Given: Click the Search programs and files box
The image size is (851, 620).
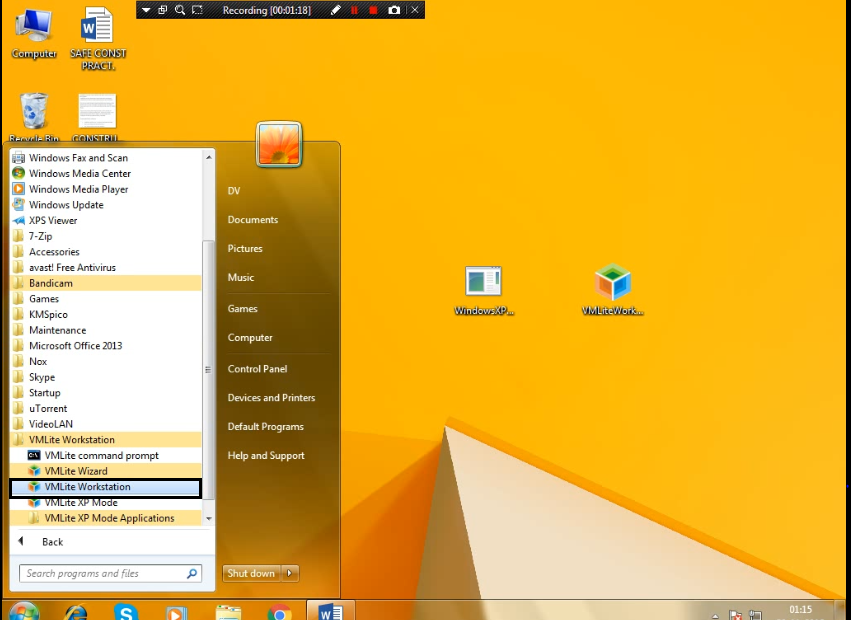Looking at the screenshot, I should (110, 573).
